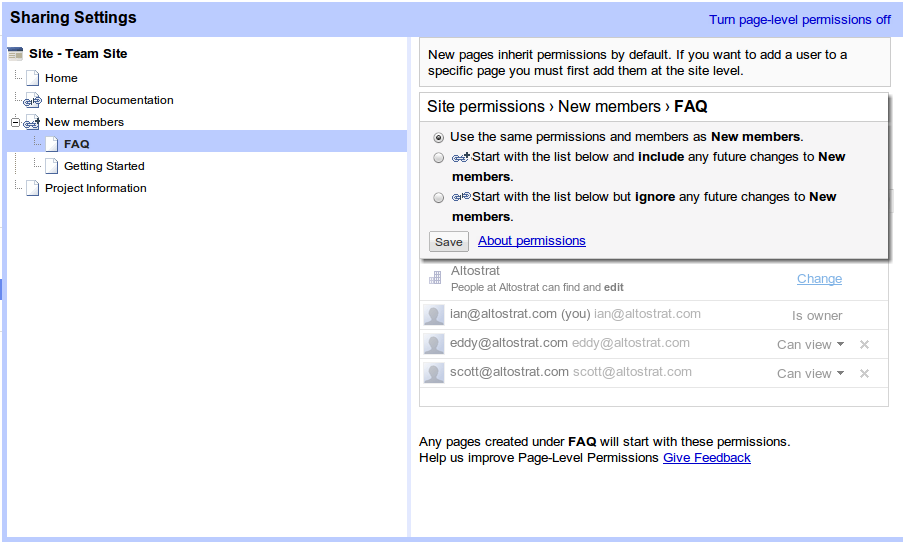Viewport: 903px width, 542px height.
Task: Click the Site - Team Site icon
Action: pos(15,54)
